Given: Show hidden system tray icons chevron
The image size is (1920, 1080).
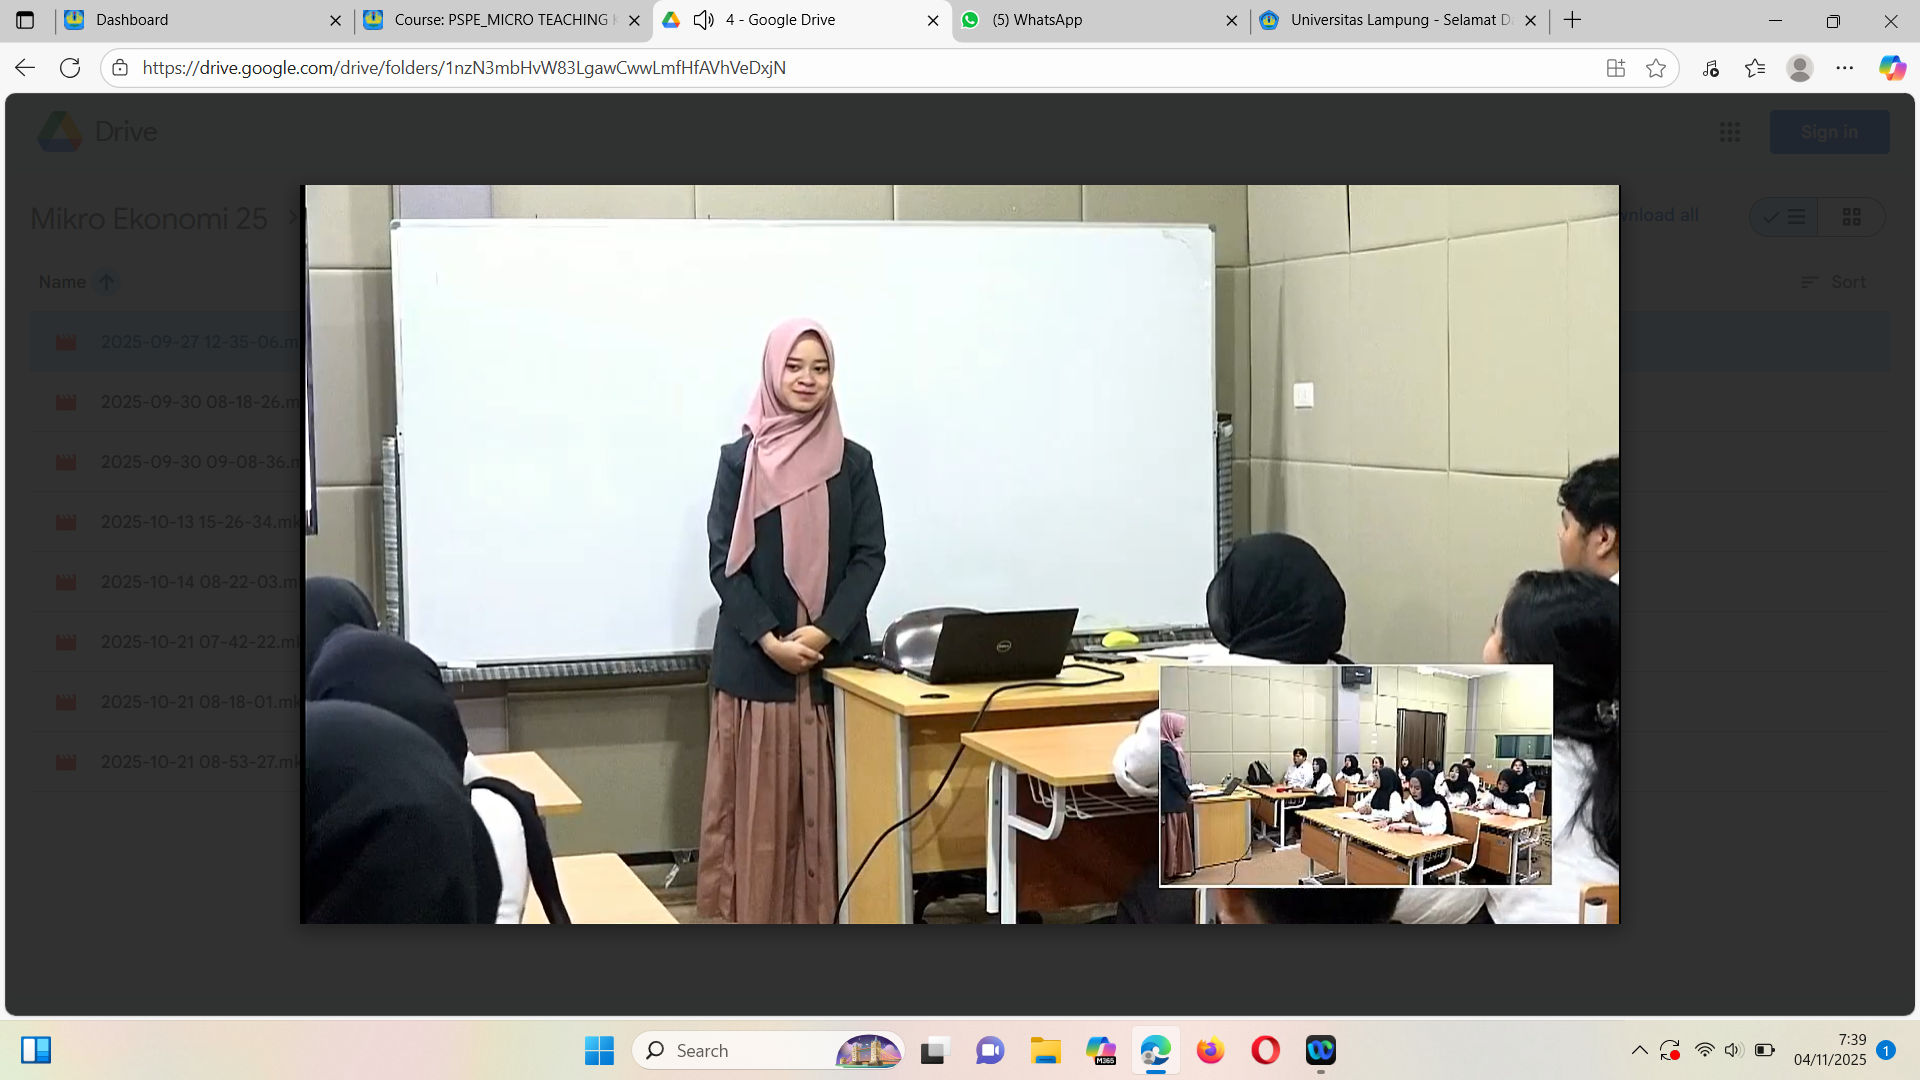Looking at the screenshot, I should [1639, 1050].
